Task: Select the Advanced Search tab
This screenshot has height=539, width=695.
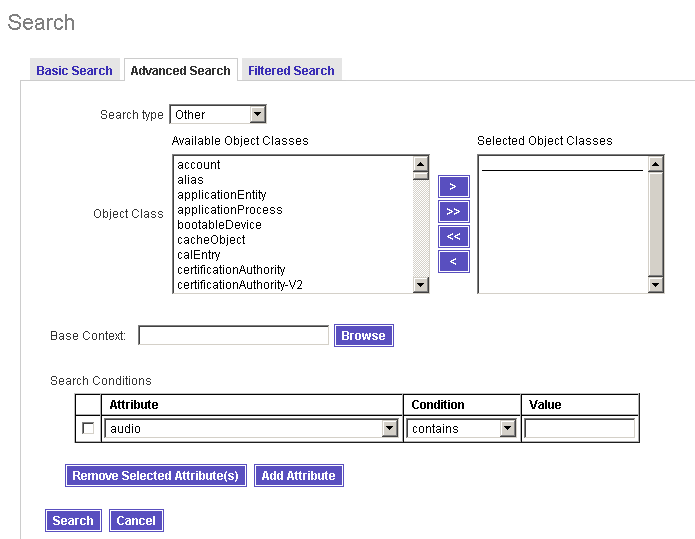Action: (x=181, y=70)
